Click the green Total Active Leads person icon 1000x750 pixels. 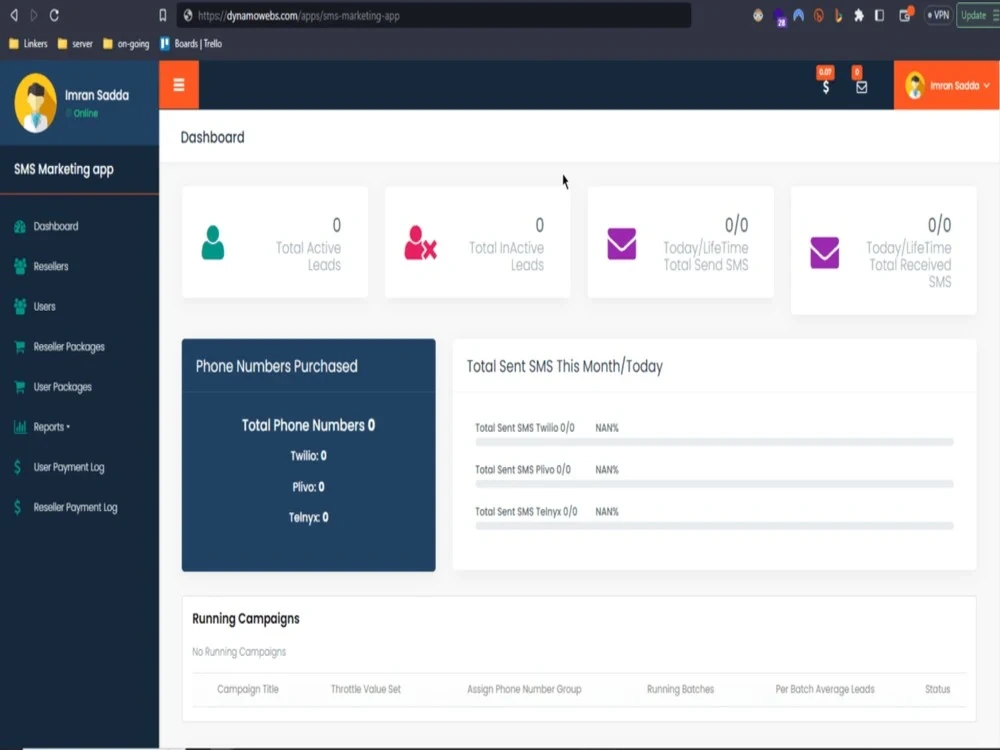point(213,243)
